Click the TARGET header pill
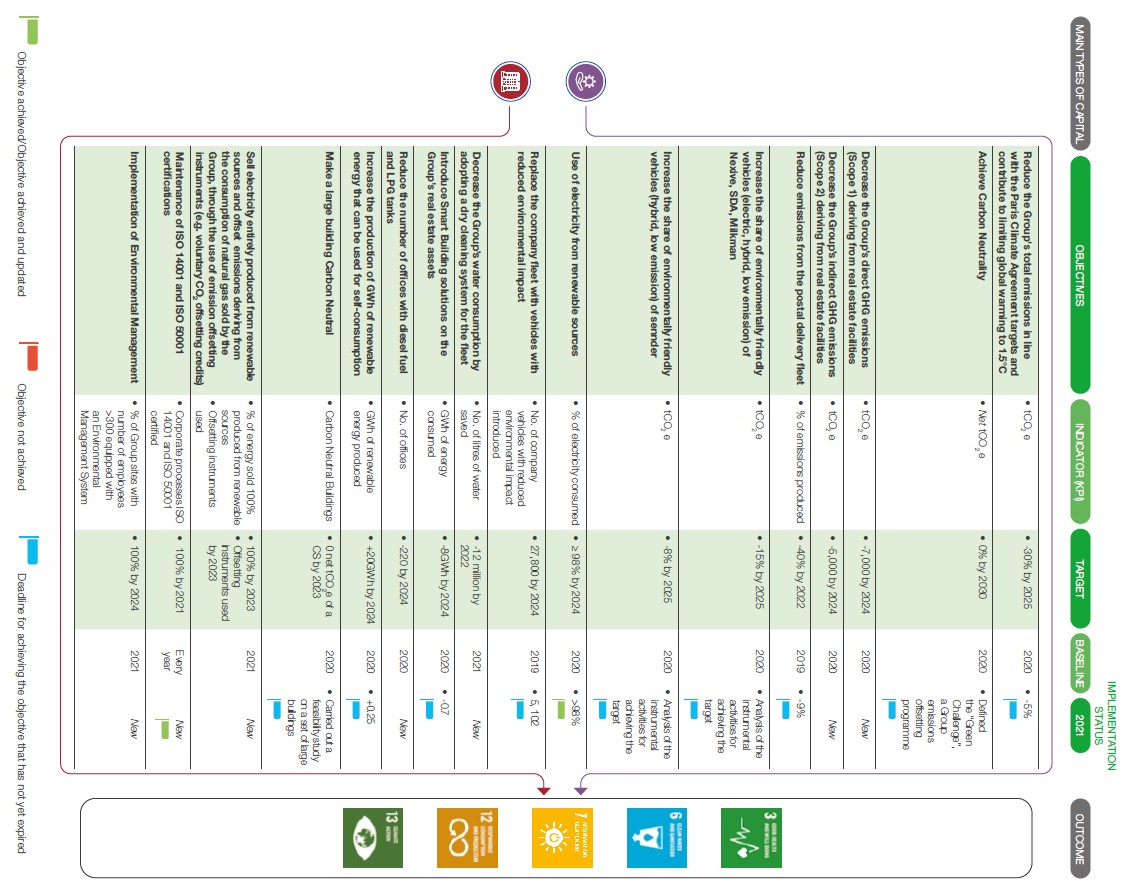1131x891 pixels. pyautogui.click(x=1084, y=578)
